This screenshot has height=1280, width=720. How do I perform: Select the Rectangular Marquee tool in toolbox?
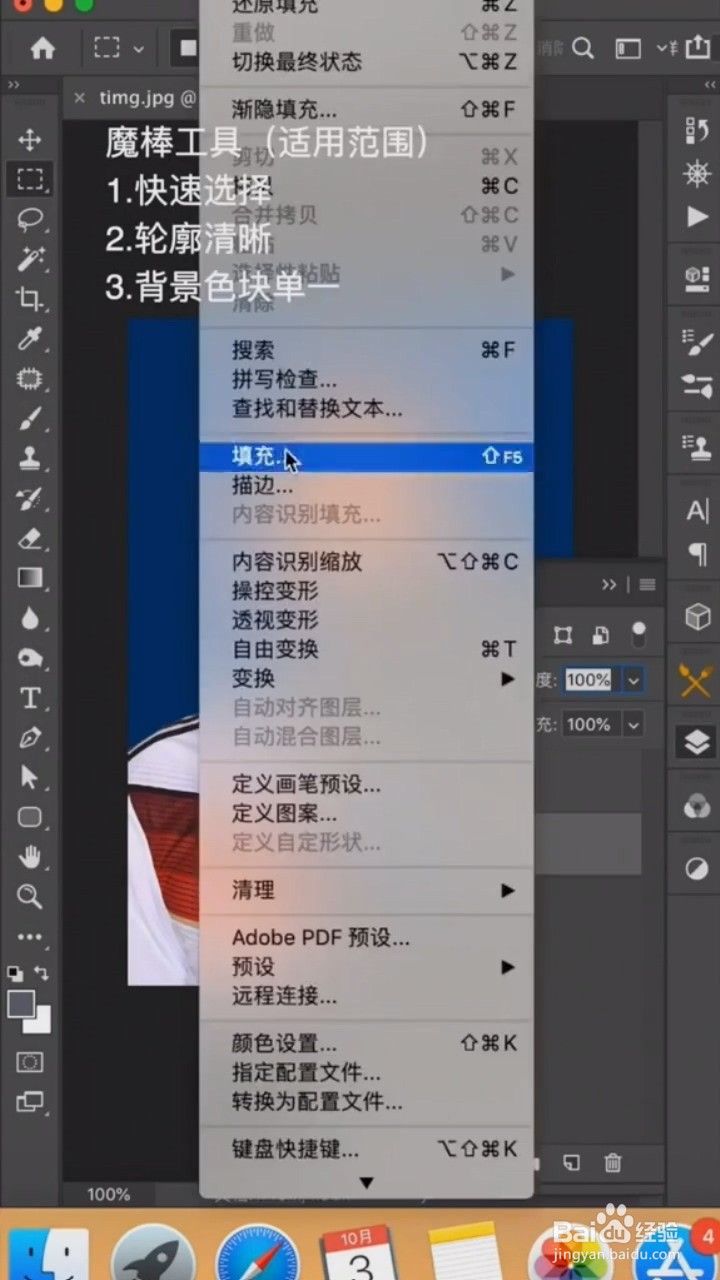tap(30, 180)
